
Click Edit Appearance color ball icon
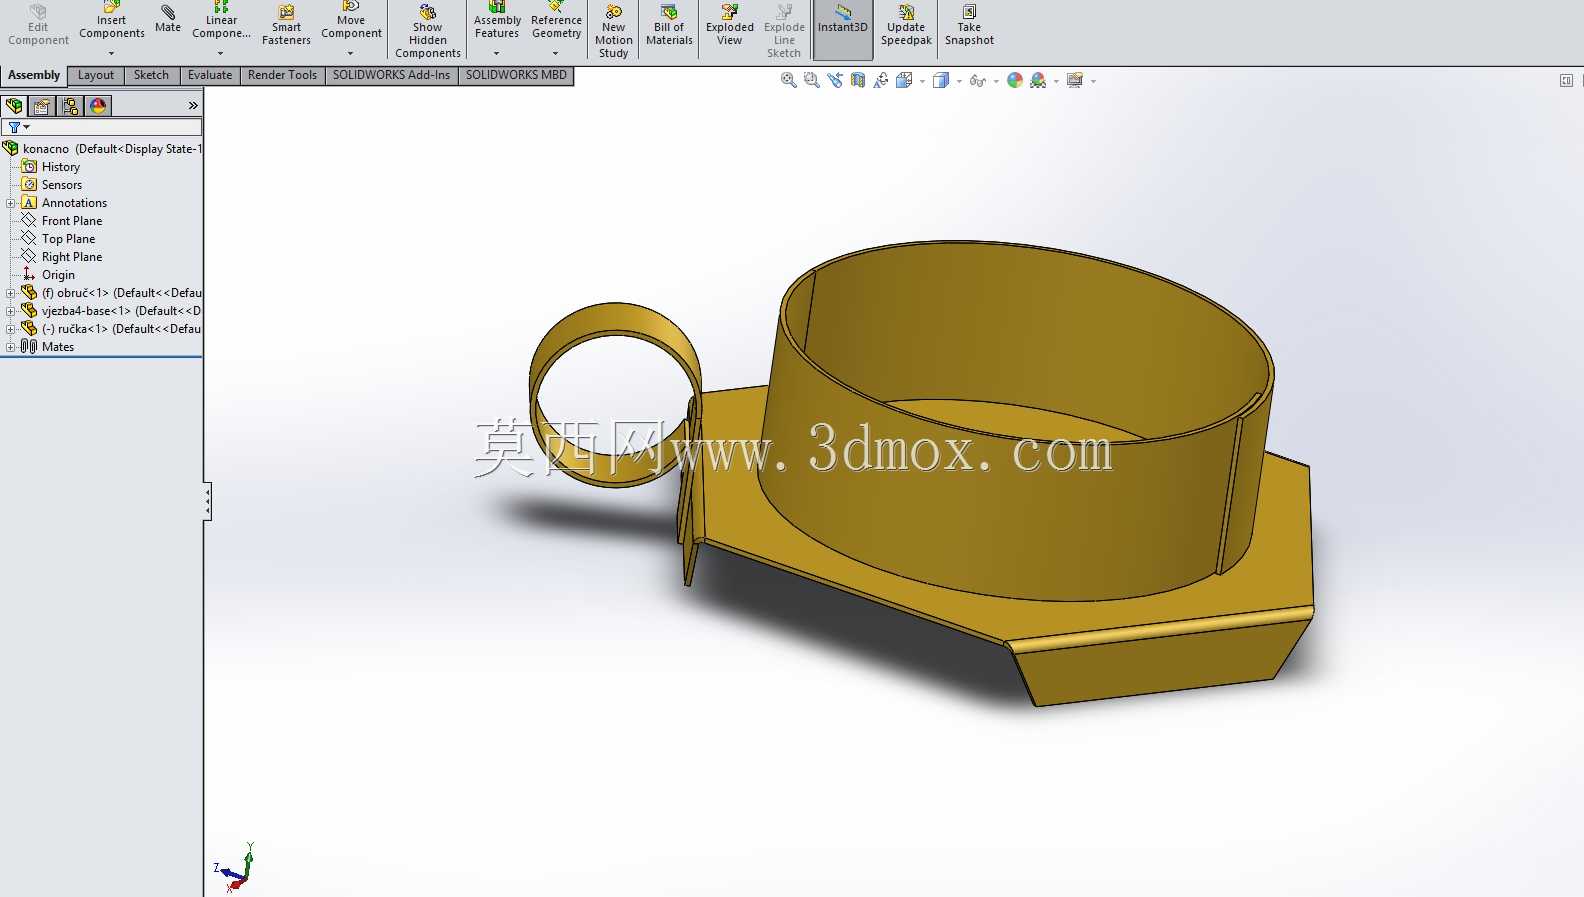1015,80
